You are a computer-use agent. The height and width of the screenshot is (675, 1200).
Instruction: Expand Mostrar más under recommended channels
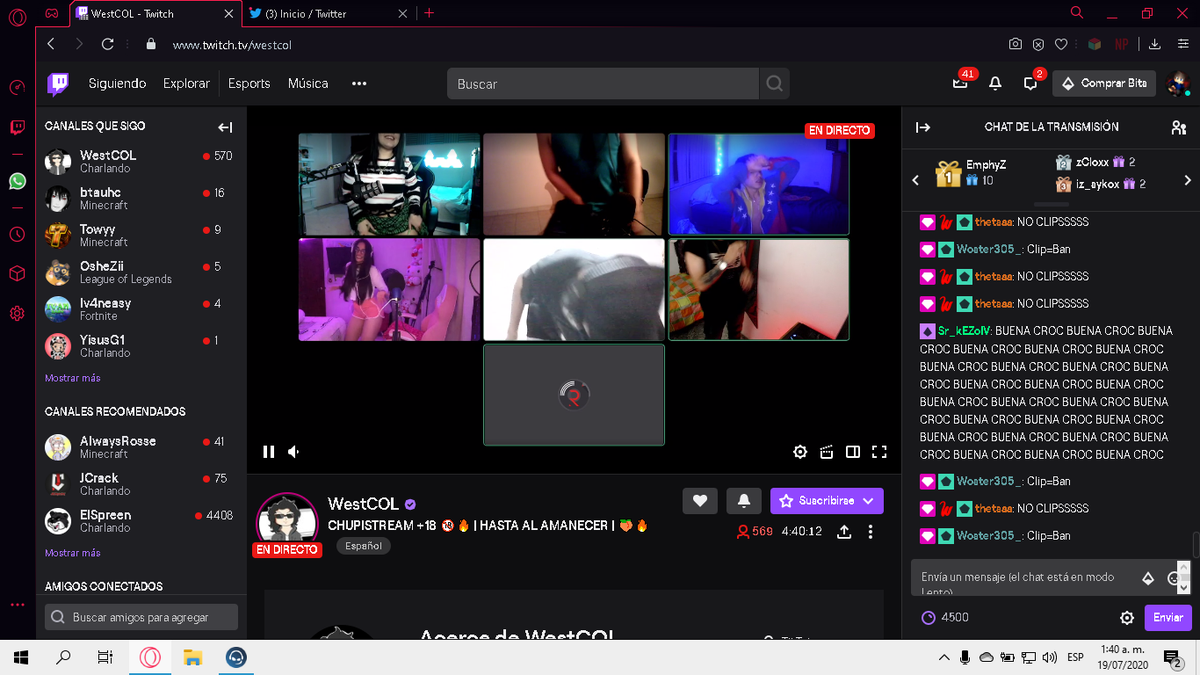pos(72,553)
